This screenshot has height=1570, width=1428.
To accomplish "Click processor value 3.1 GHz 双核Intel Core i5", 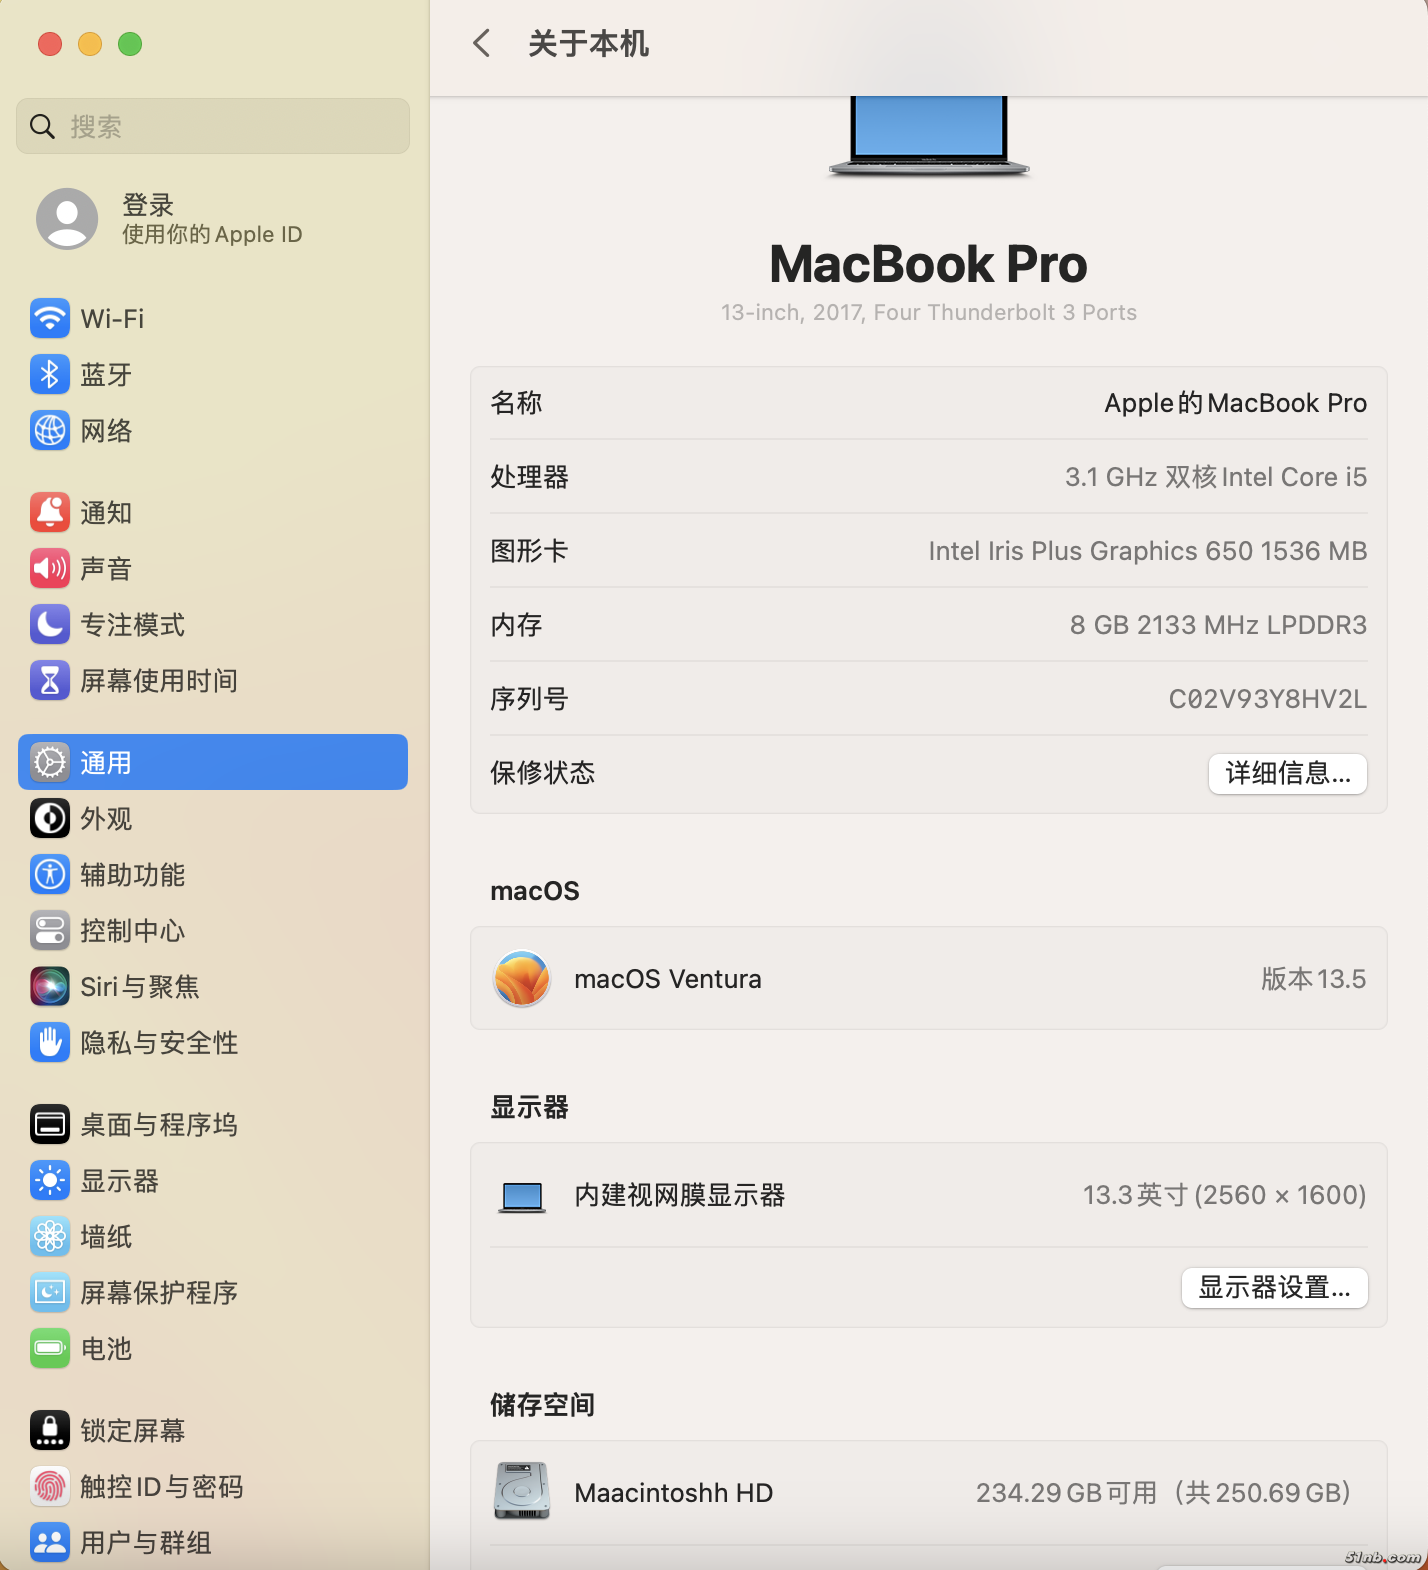I will click(x=1216, y=477).
